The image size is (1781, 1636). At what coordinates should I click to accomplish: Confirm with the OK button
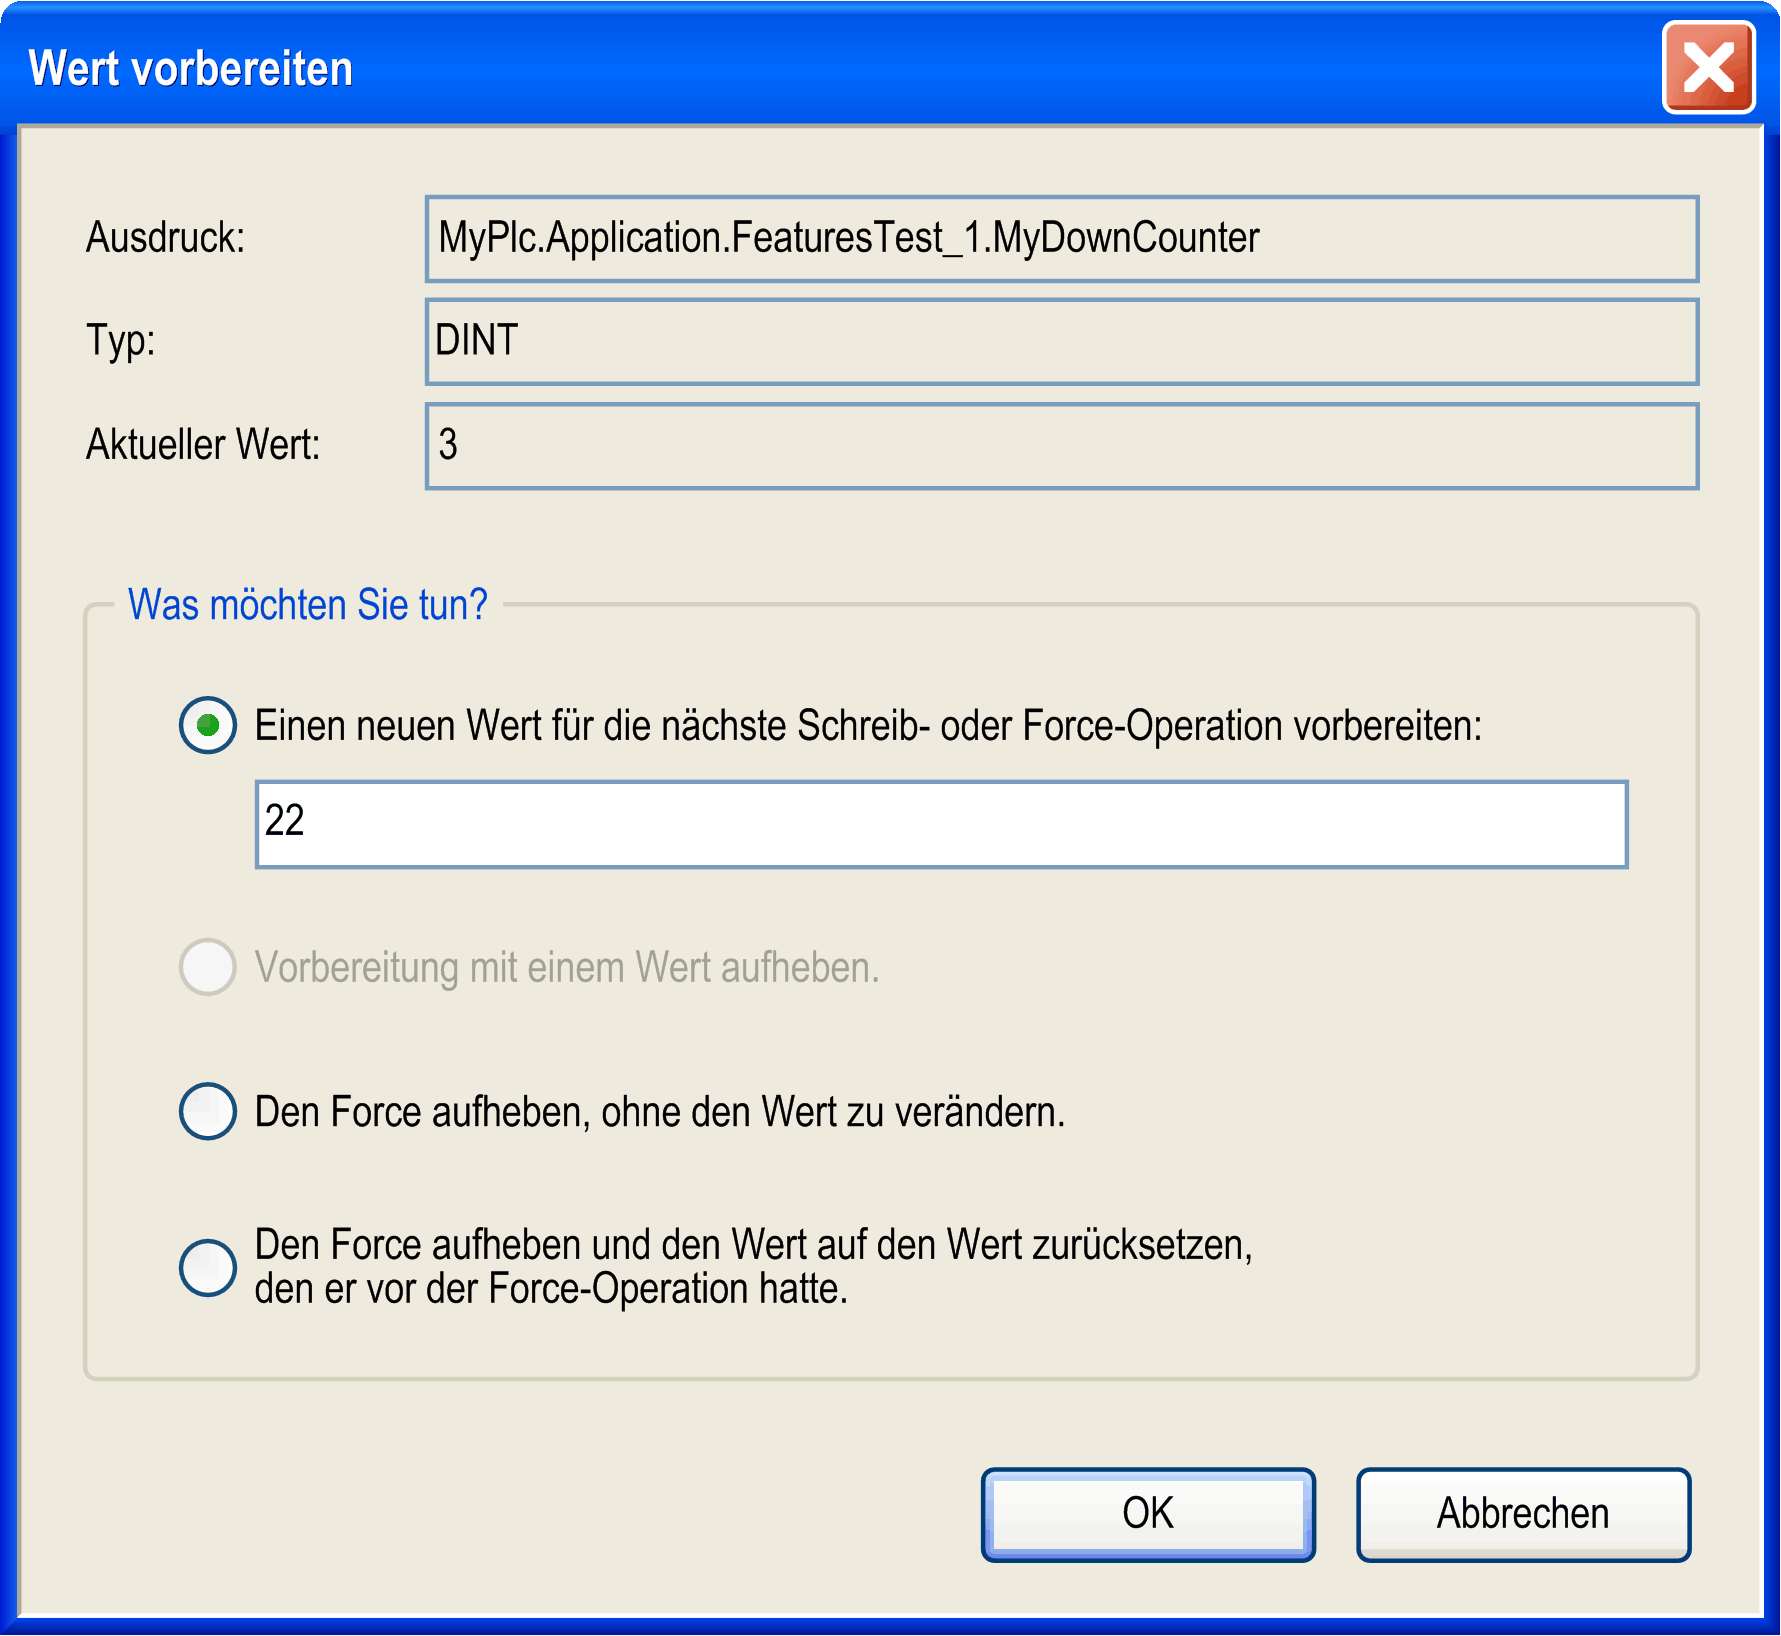click(x=1147, y=1514)
